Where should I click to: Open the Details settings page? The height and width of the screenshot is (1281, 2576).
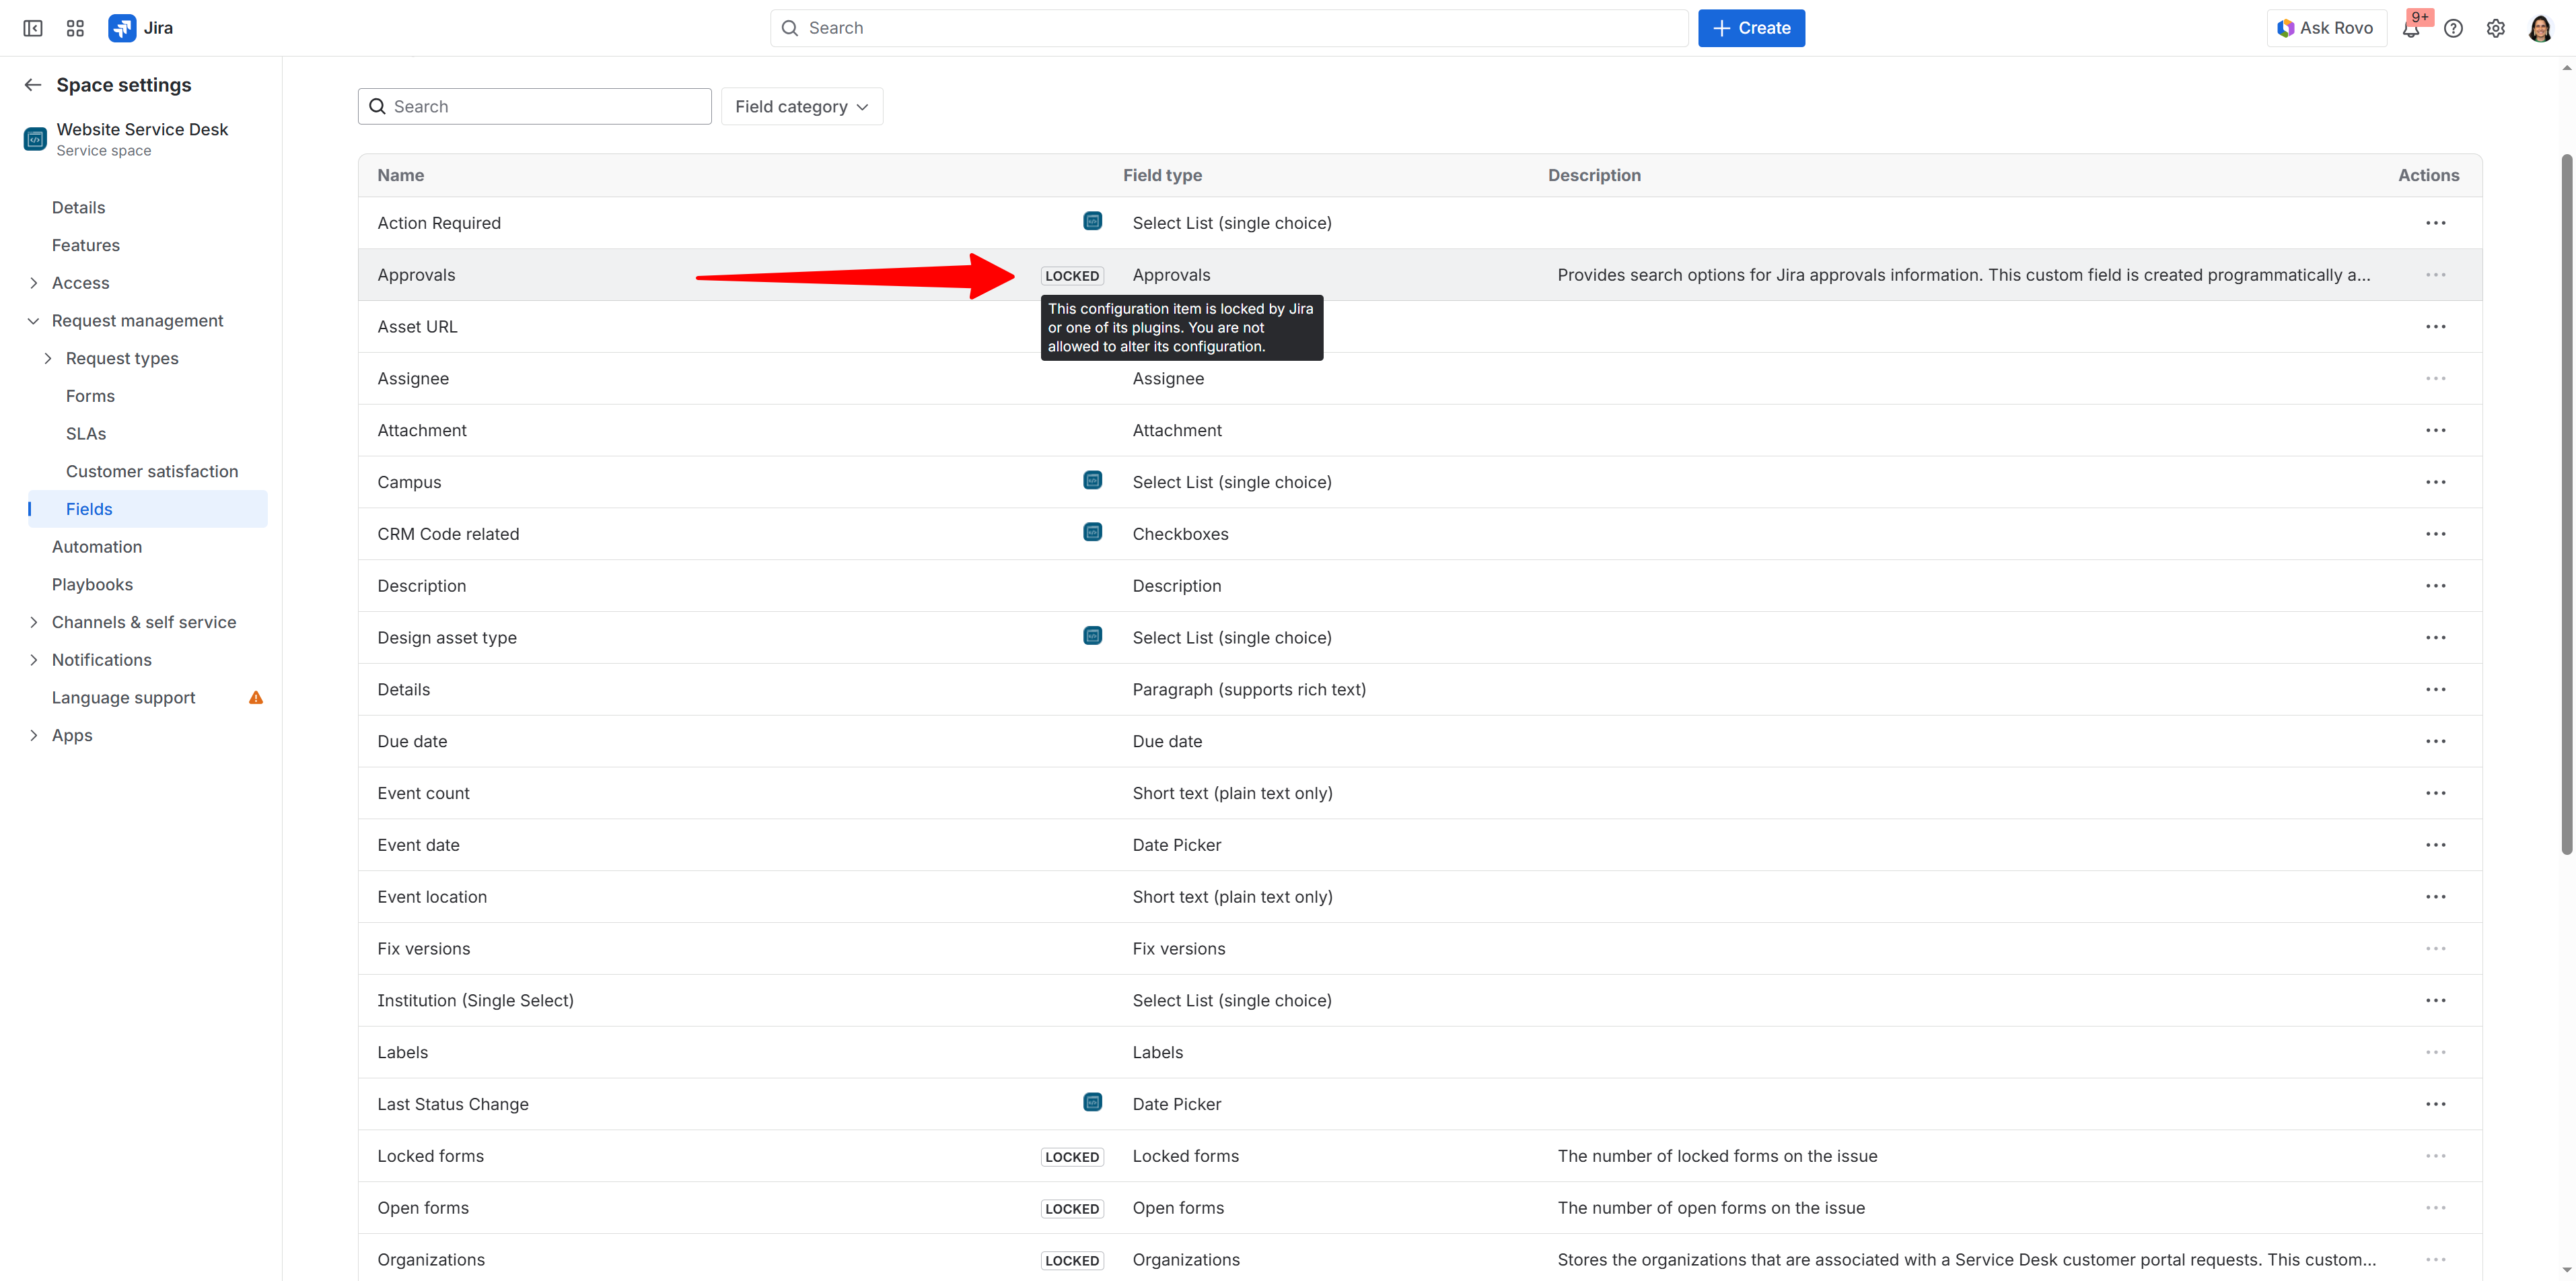pyautogui.click(x=78, y=207)
